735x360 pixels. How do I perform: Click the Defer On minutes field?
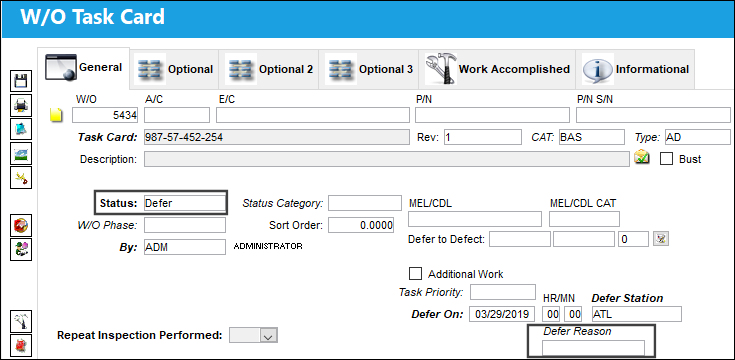click(x=573, y=314)
